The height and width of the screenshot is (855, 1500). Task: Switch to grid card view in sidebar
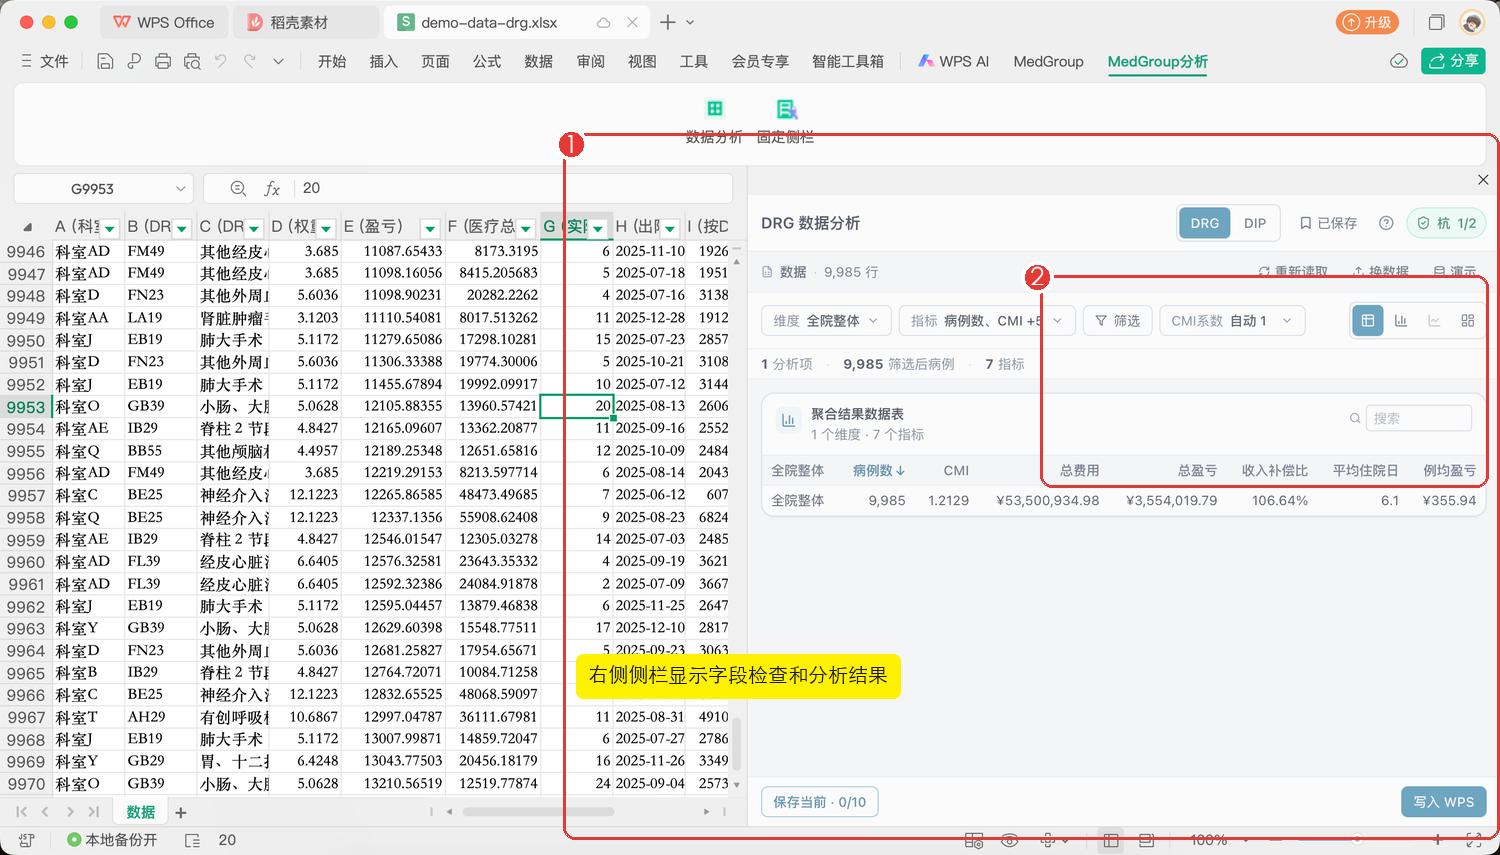coord(1467,320)
